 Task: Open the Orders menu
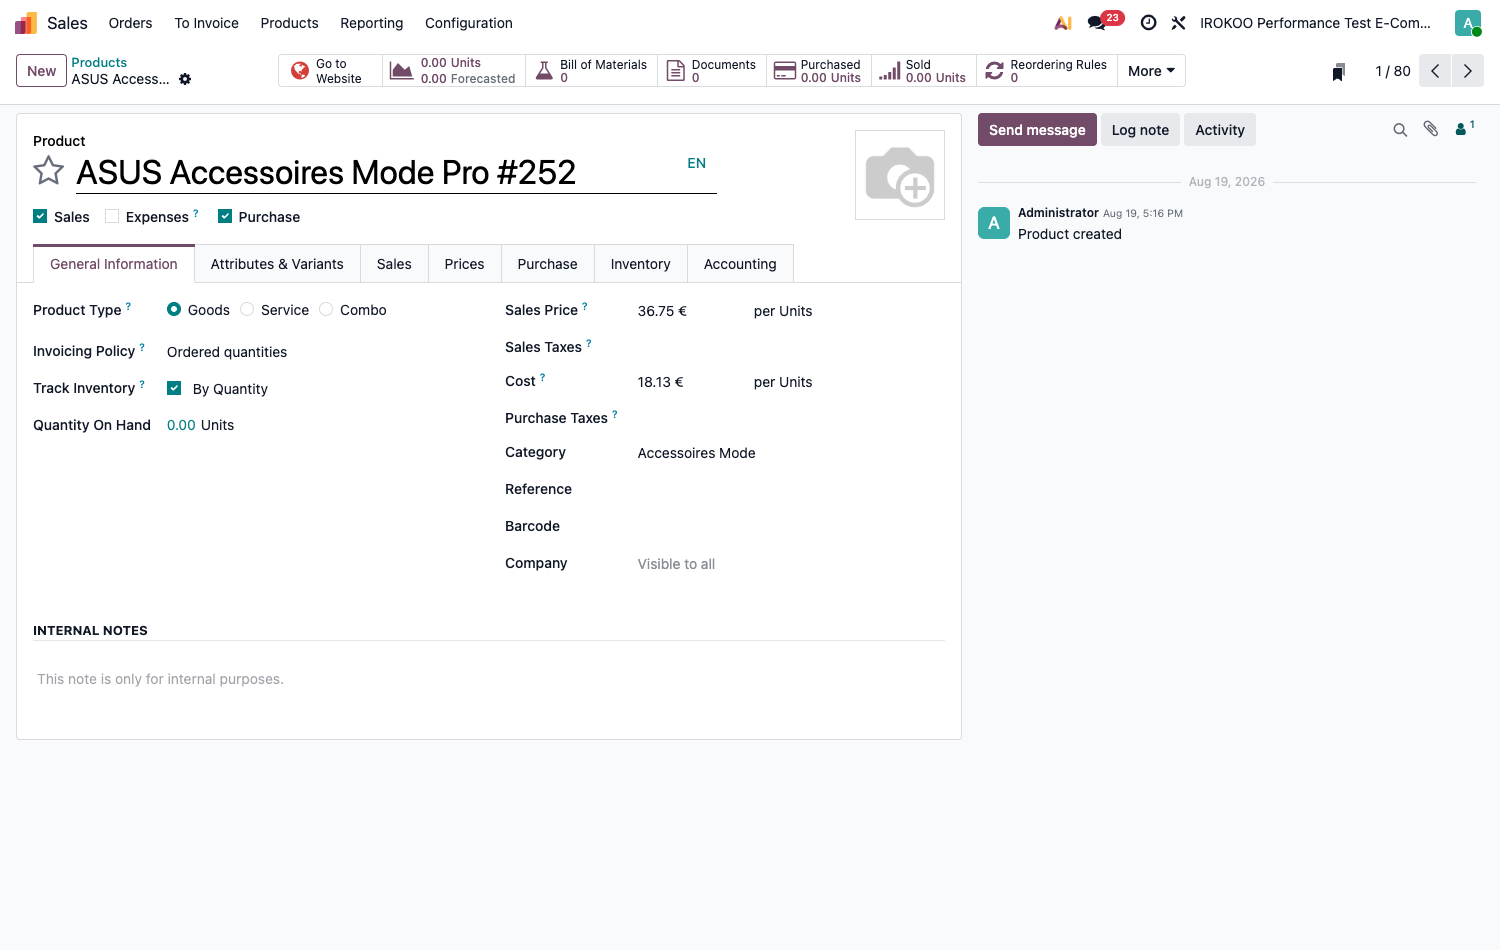[130, 23]
